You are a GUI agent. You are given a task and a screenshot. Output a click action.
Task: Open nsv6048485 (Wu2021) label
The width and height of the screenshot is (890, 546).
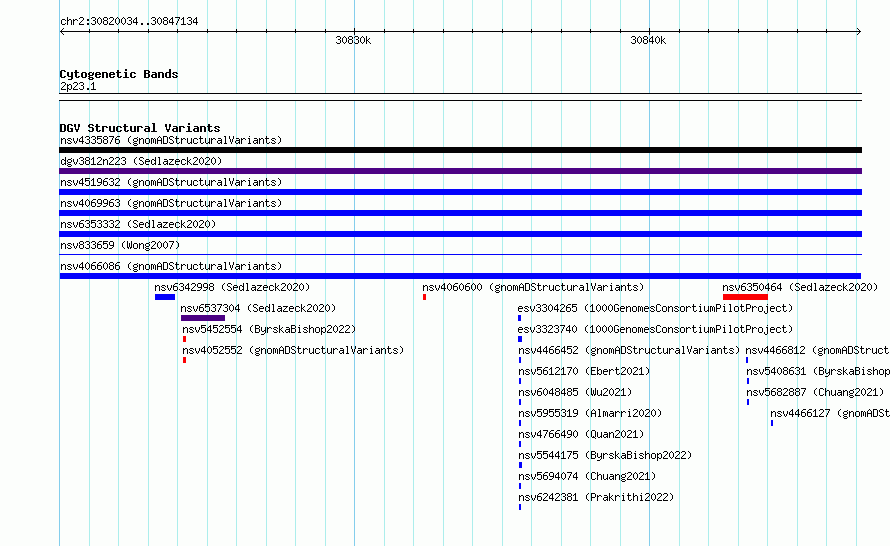(575, 392)
